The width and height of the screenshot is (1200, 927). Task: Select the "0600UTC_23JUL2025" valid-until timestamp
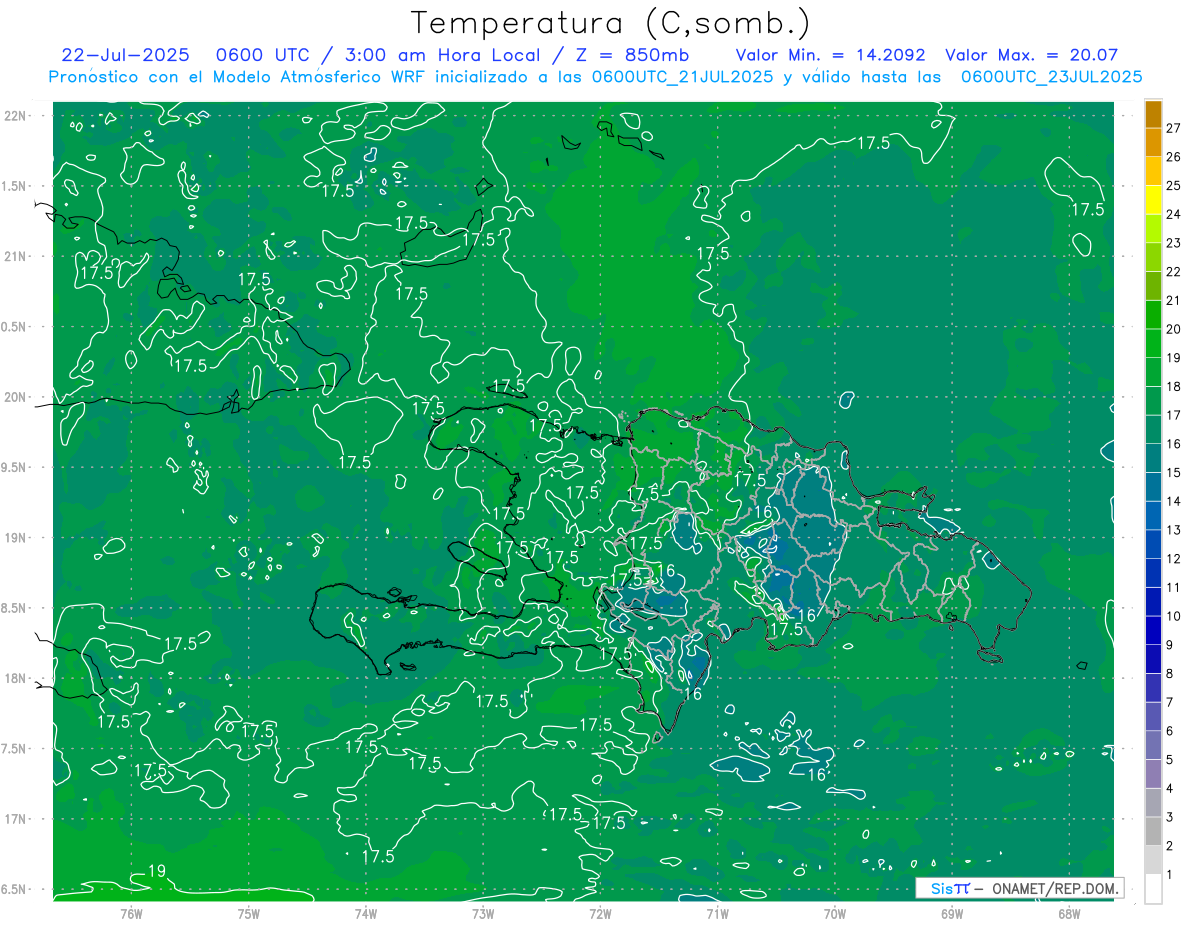pyautogui.click(x=1051, y=76)
